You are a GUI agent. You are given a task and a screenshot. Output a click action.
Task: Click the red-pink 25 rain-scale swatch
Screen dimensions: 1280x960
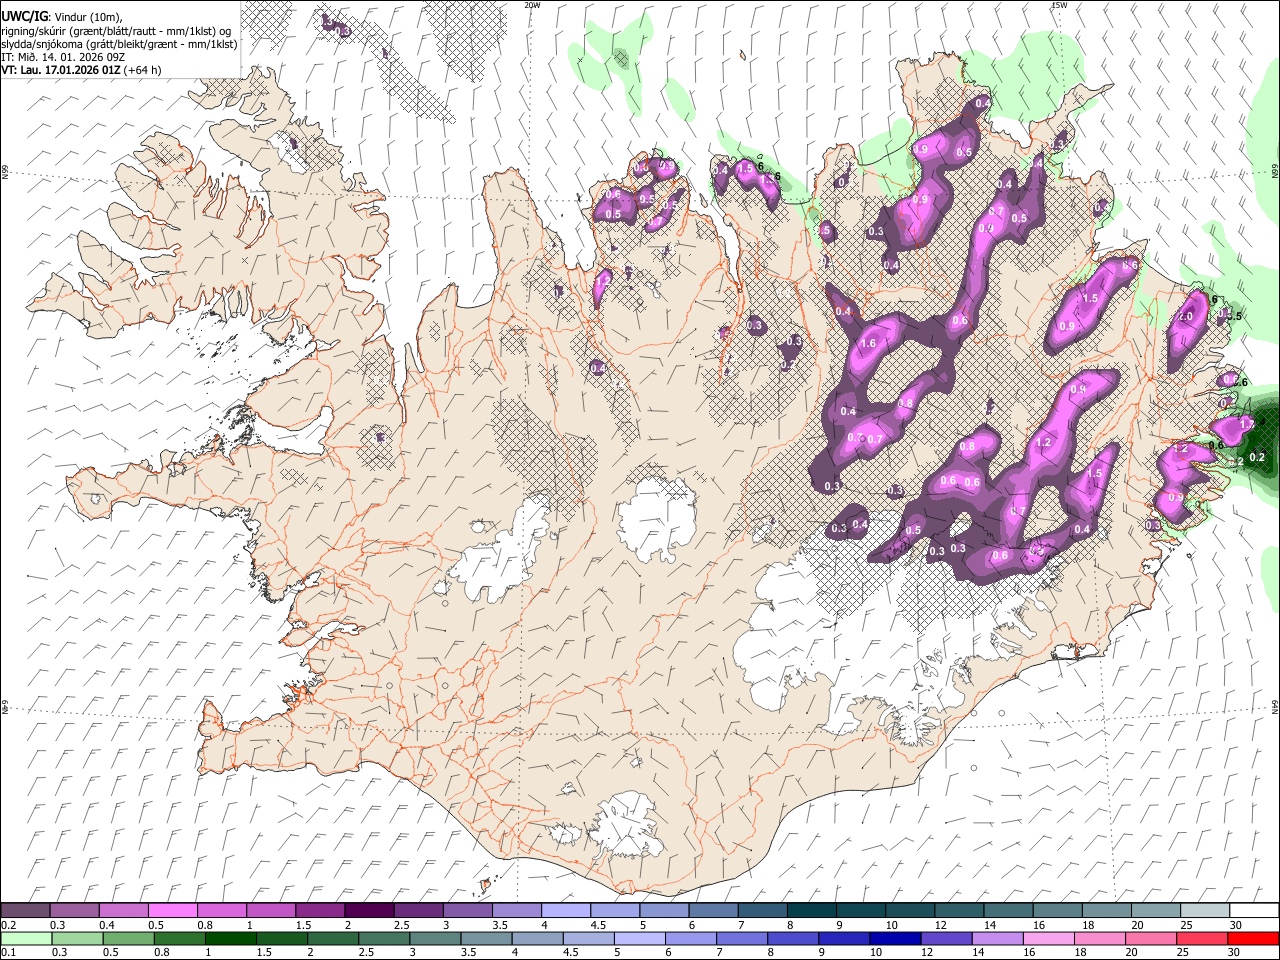pyautogui.click(x=1200, y=938)
